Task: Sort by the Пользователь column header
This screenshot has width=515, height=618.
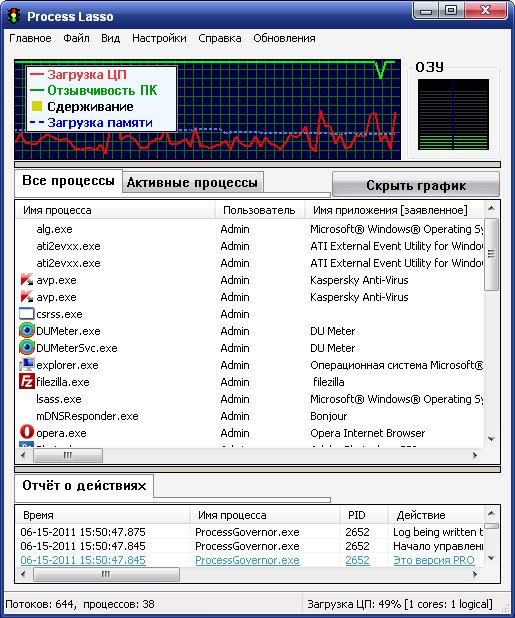Action: click(260, 210)
